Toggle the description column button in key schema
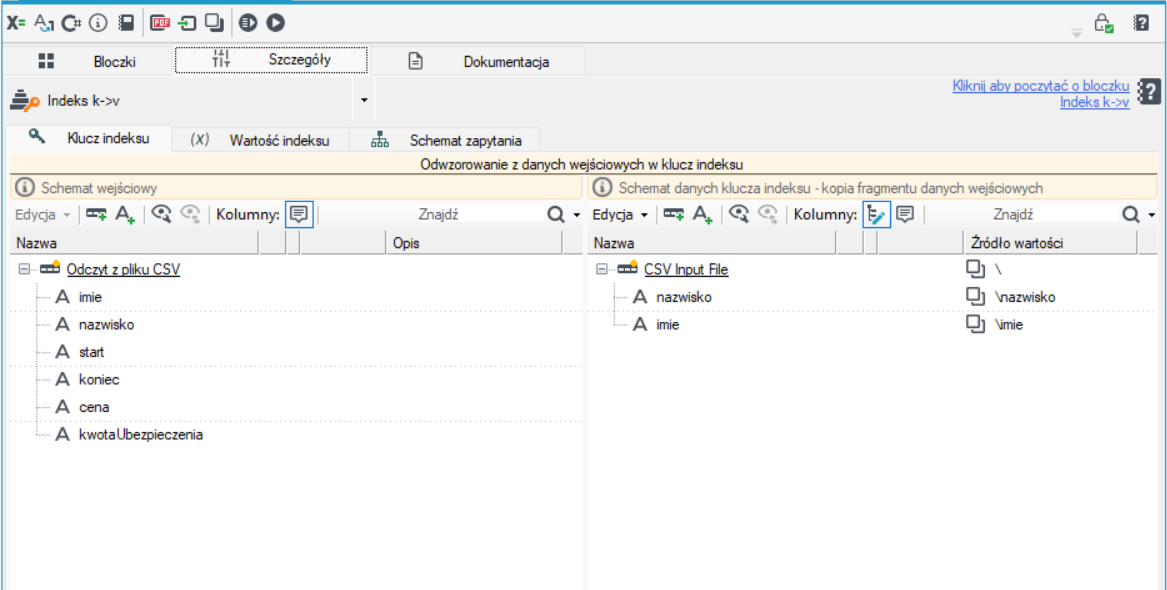This screenshot has width=1167, height=590. tap(905, 215)
